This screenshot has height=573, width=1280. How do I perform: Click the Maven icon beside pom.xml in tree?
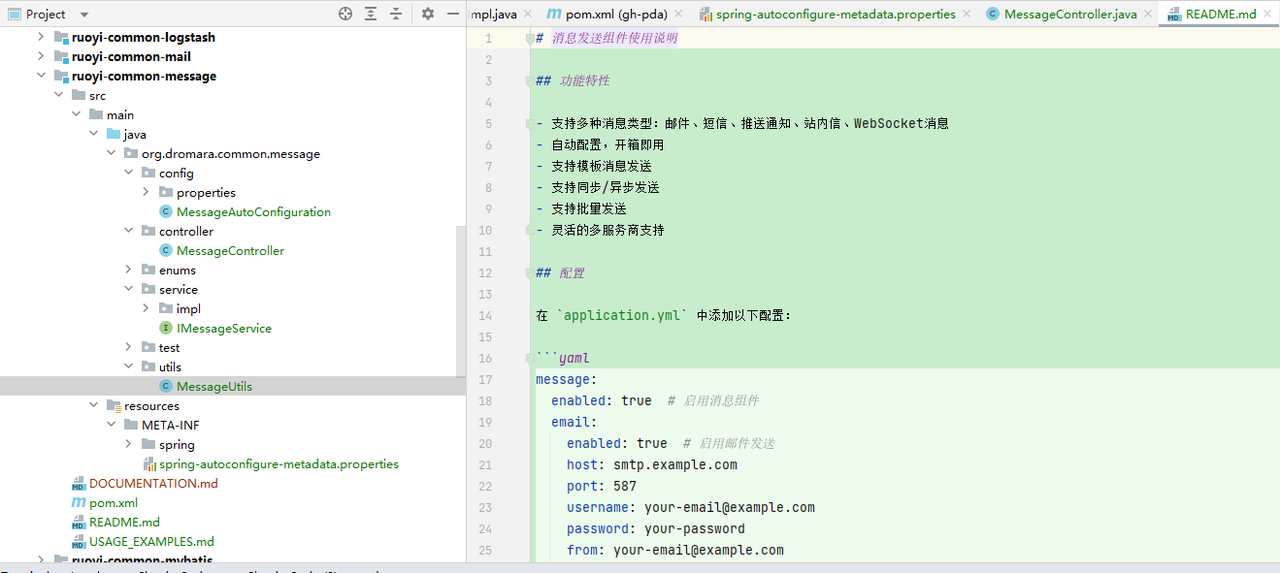[x=79, y=503]
